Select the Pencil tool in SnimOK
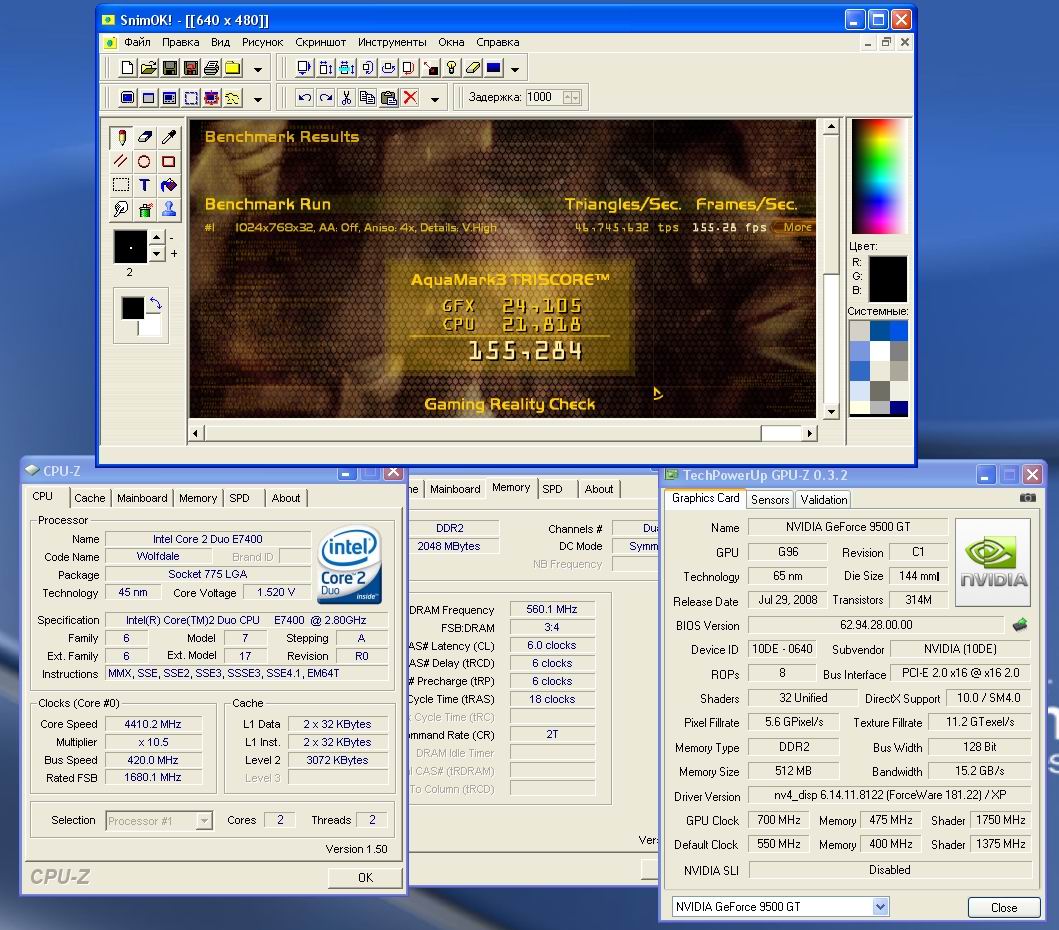The height and width of the screenshot is (930, 1059). pyautogui.click(x=122, y=138)
